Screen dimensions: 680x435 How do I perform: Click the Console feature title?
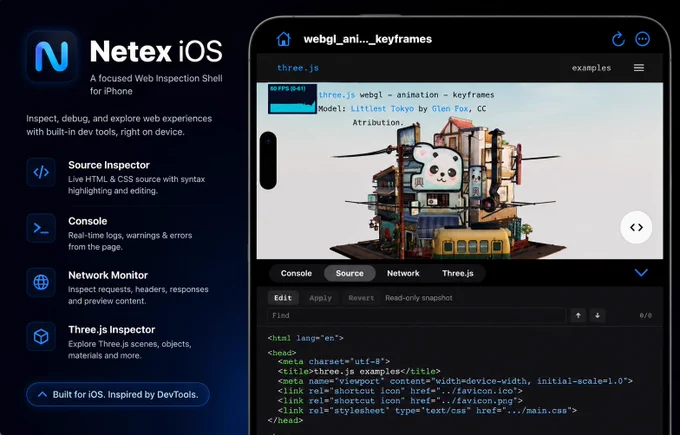(x=88, y=221)
